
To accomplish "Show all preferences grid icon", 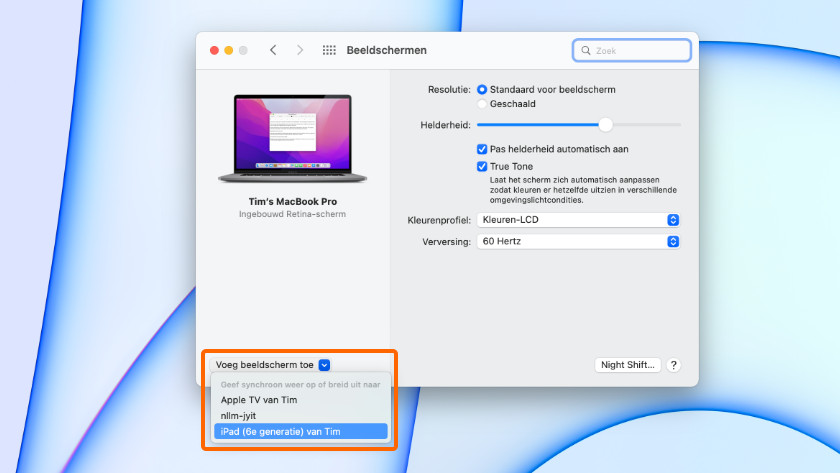I will point(329,50).
